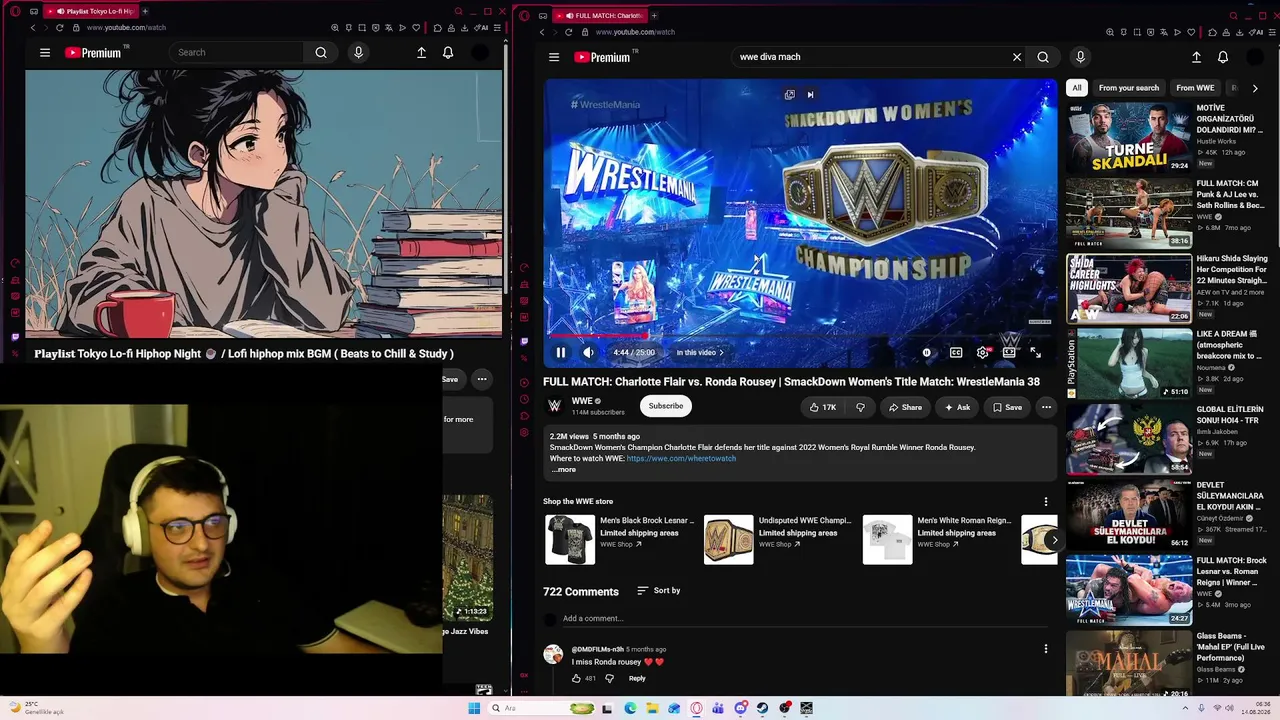1280x720 pixels.
Task: Open the Windows Start menu
Action: pyautogui.click(x=474, y=708)
